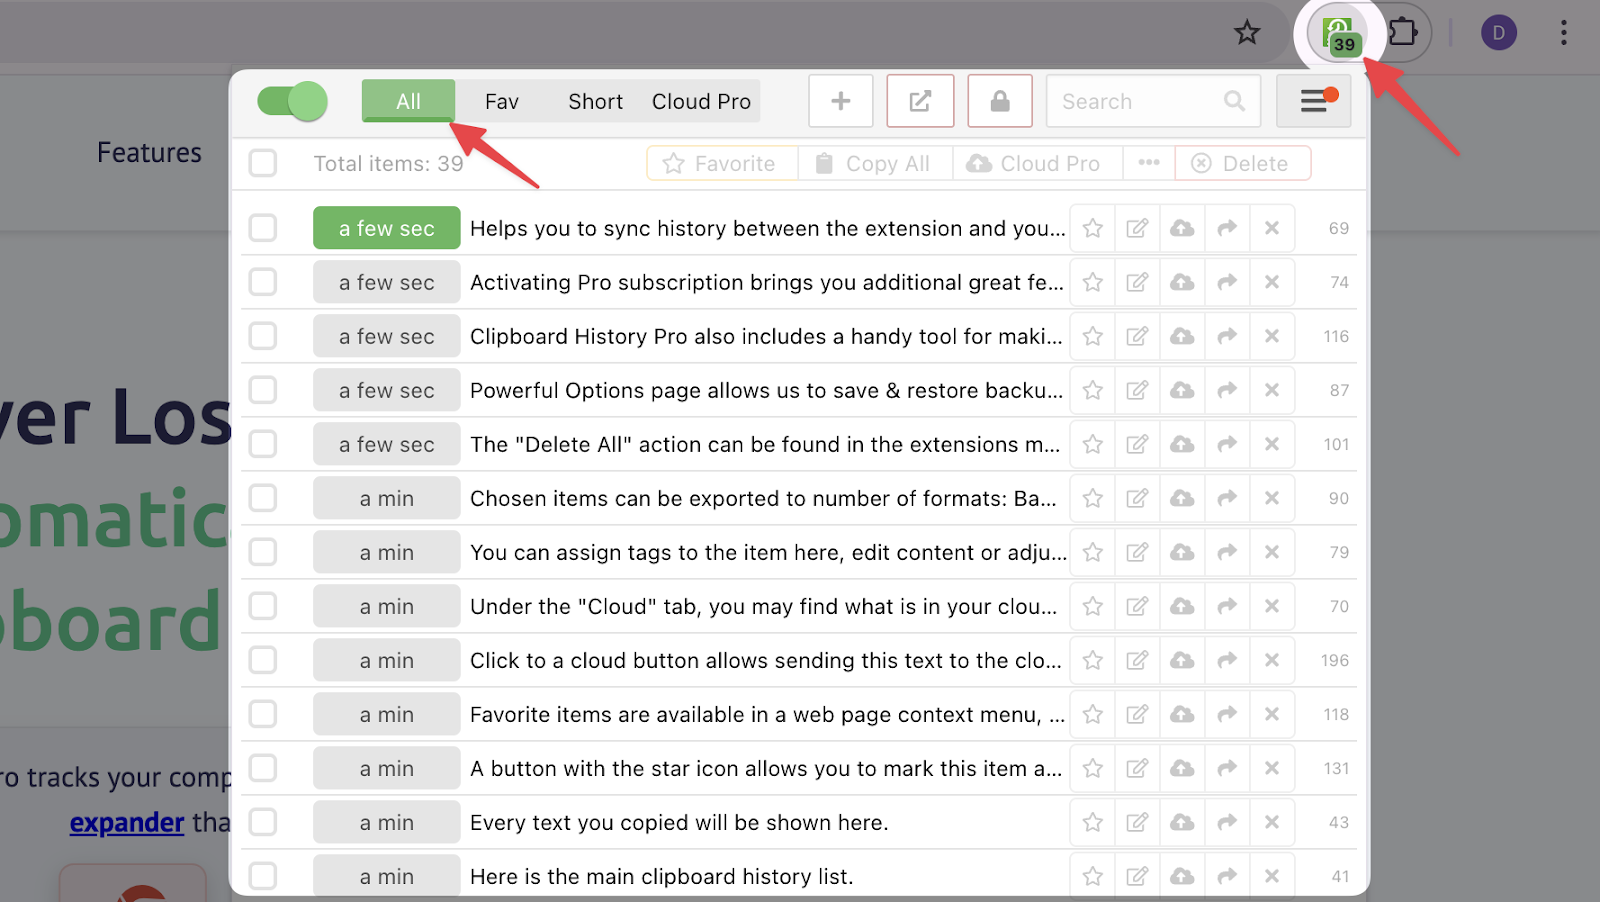Send "Clipboard History Pro also includes" item to cloud
Screen dimensions: 1600x902
pos(1182,336)
